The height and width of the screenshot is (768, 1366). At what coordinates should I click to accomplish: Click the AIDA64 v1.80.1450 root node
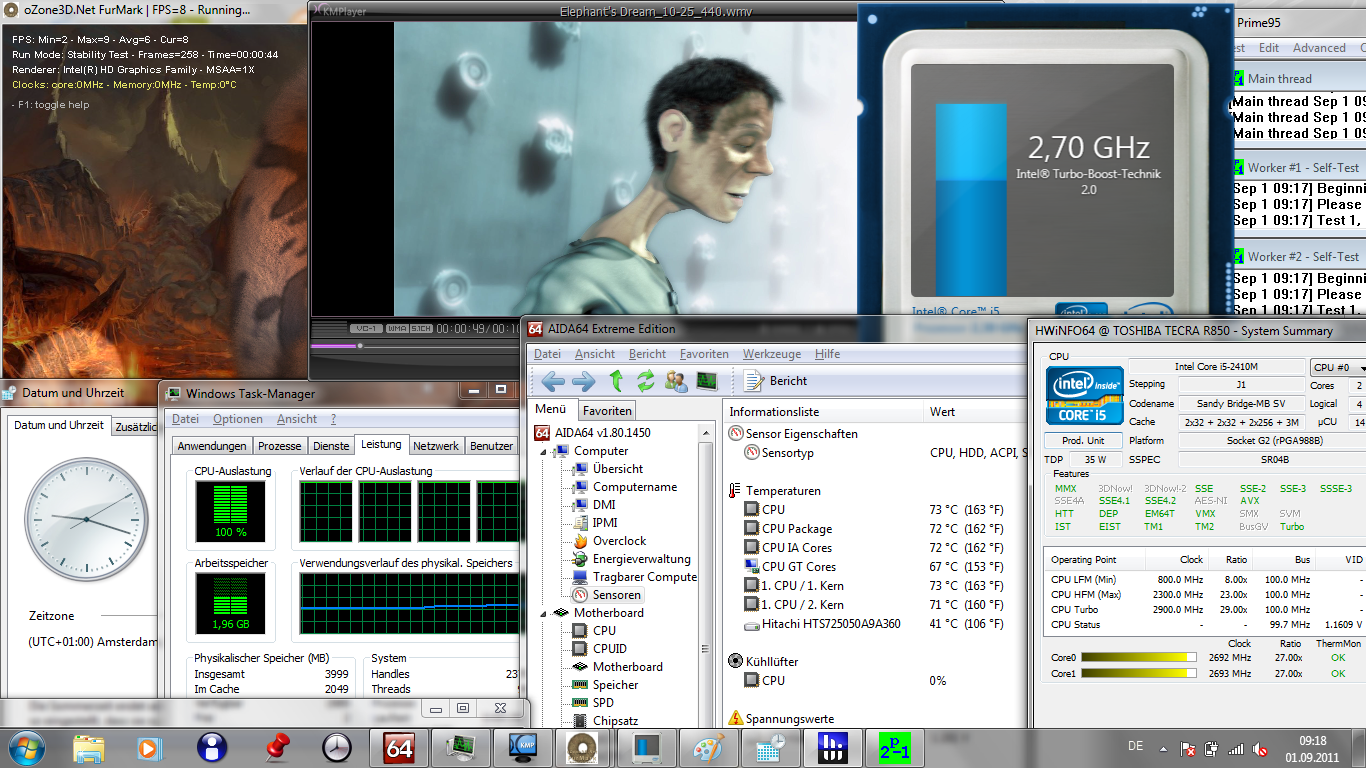pyautogui.click(x=602, y=433)
